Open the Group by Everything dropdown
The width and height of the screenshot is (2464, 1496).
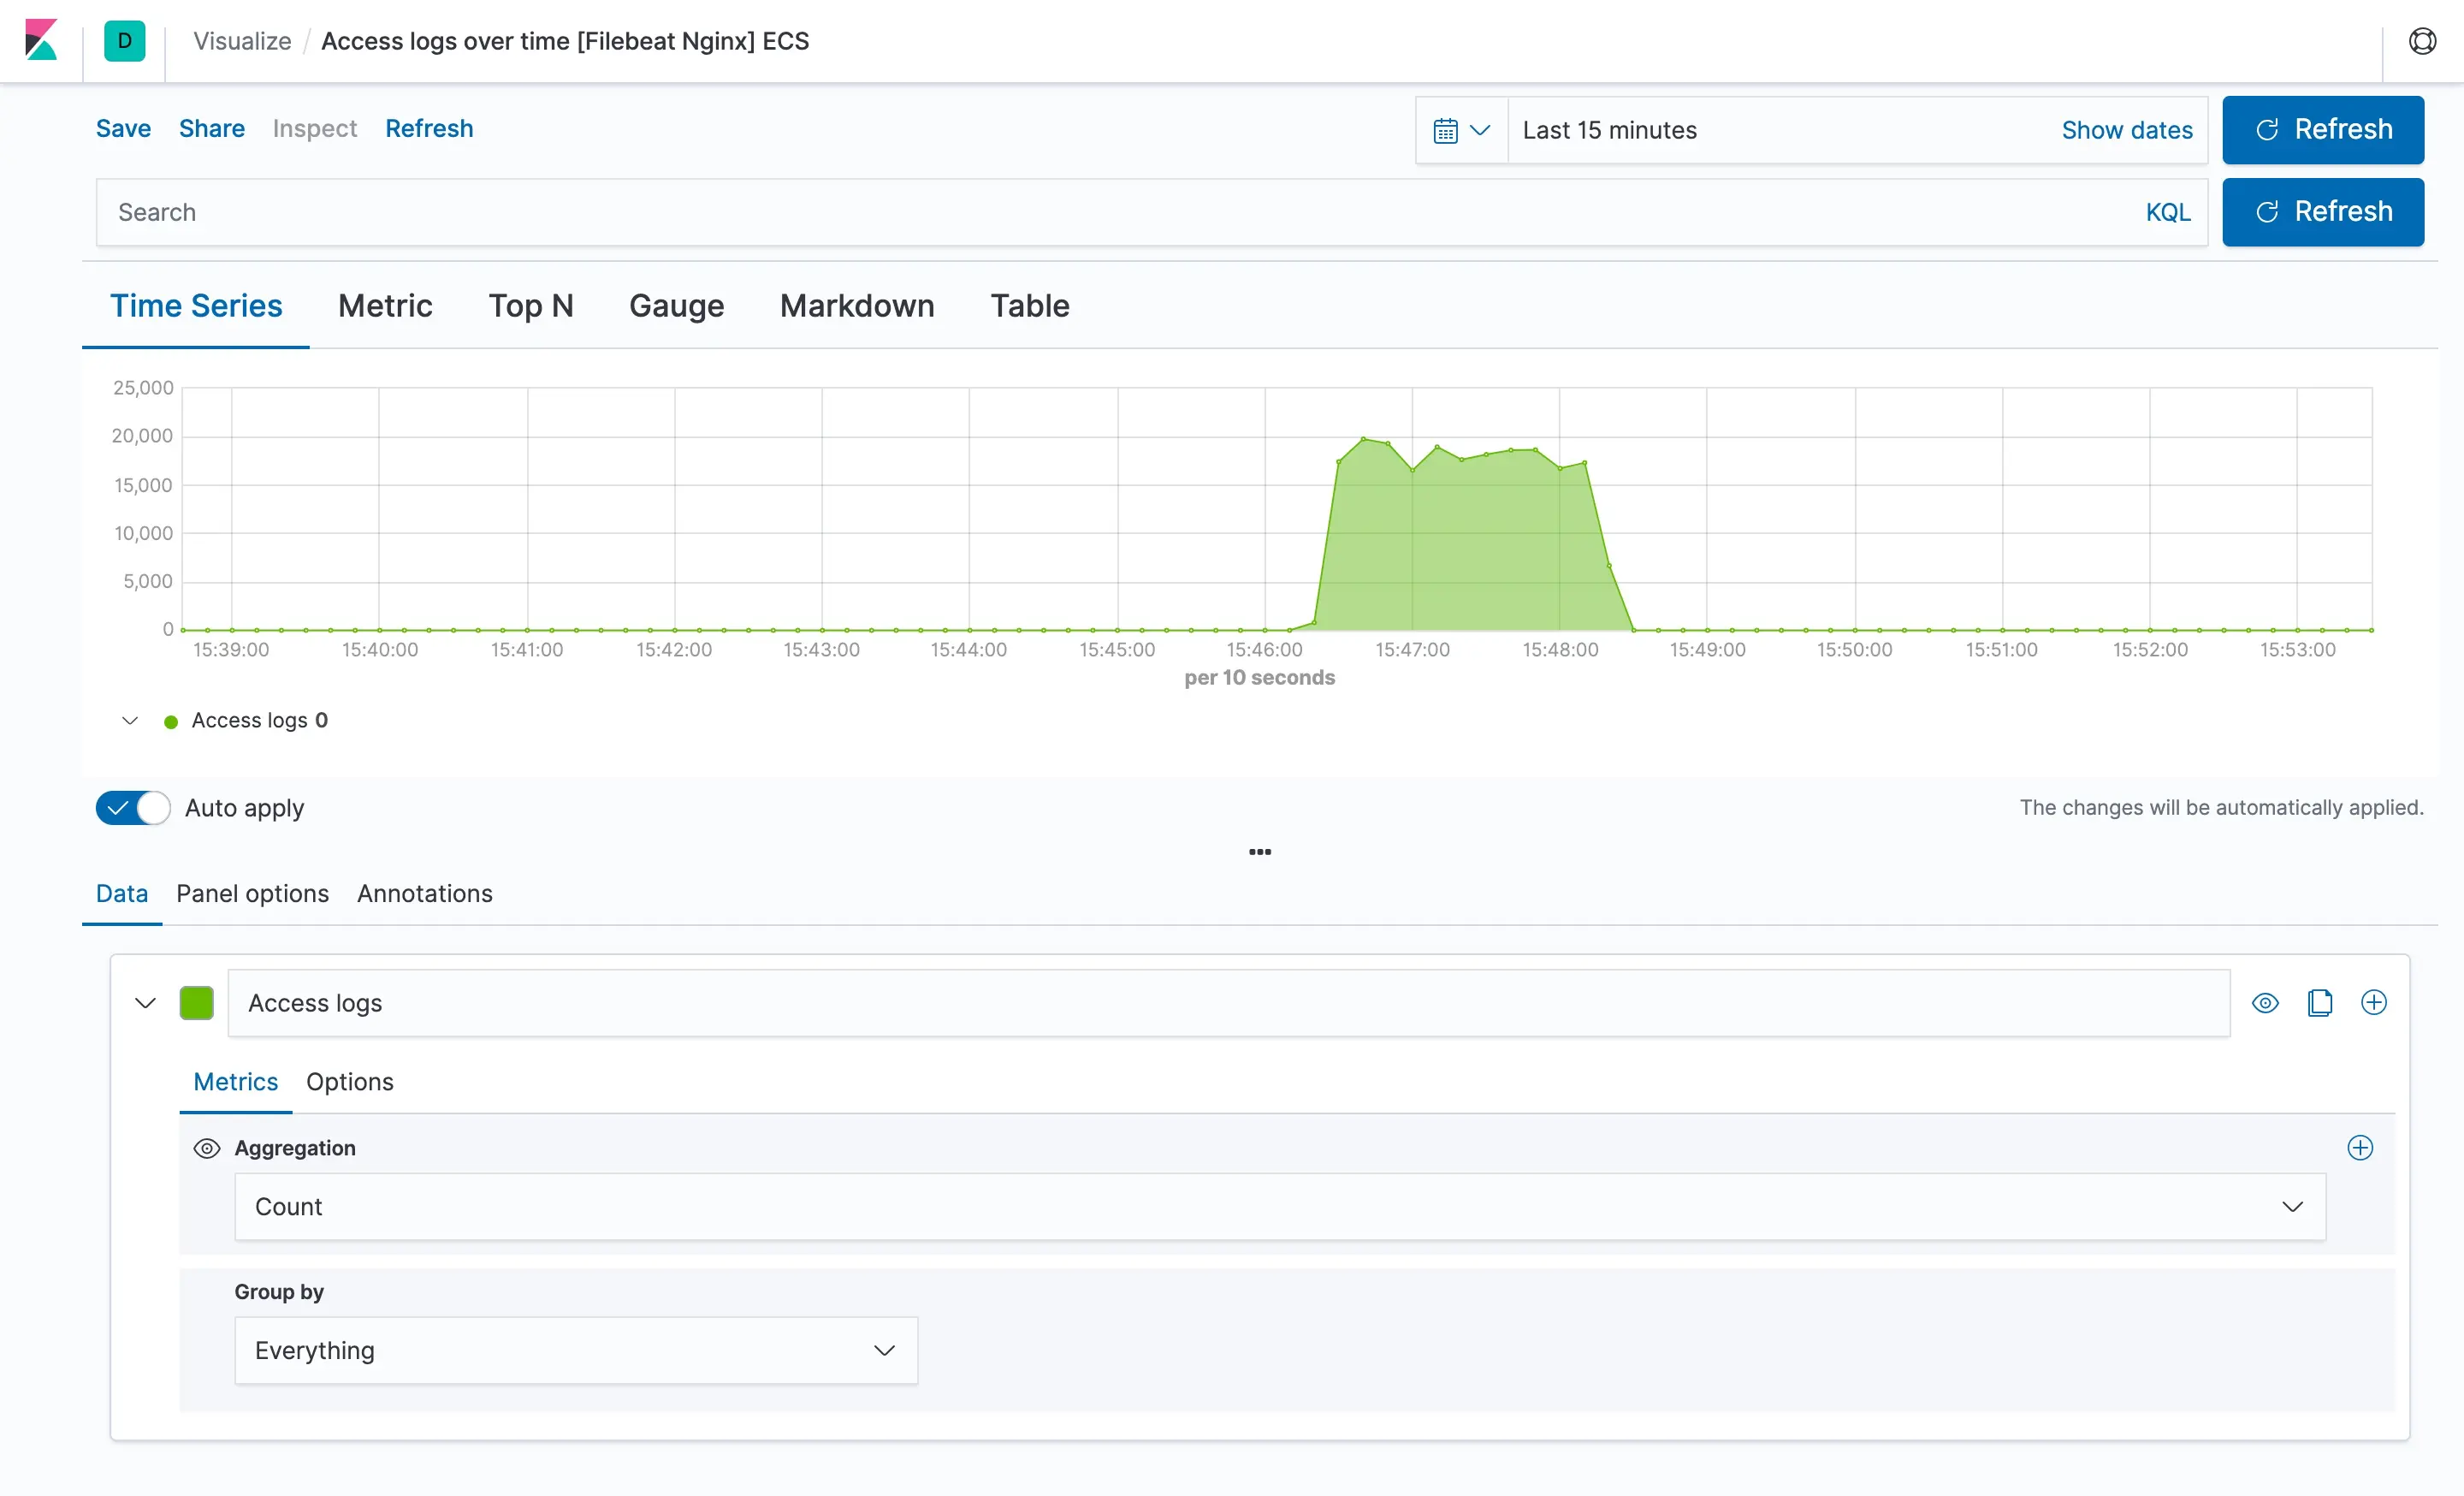(x=575, y=1350)
